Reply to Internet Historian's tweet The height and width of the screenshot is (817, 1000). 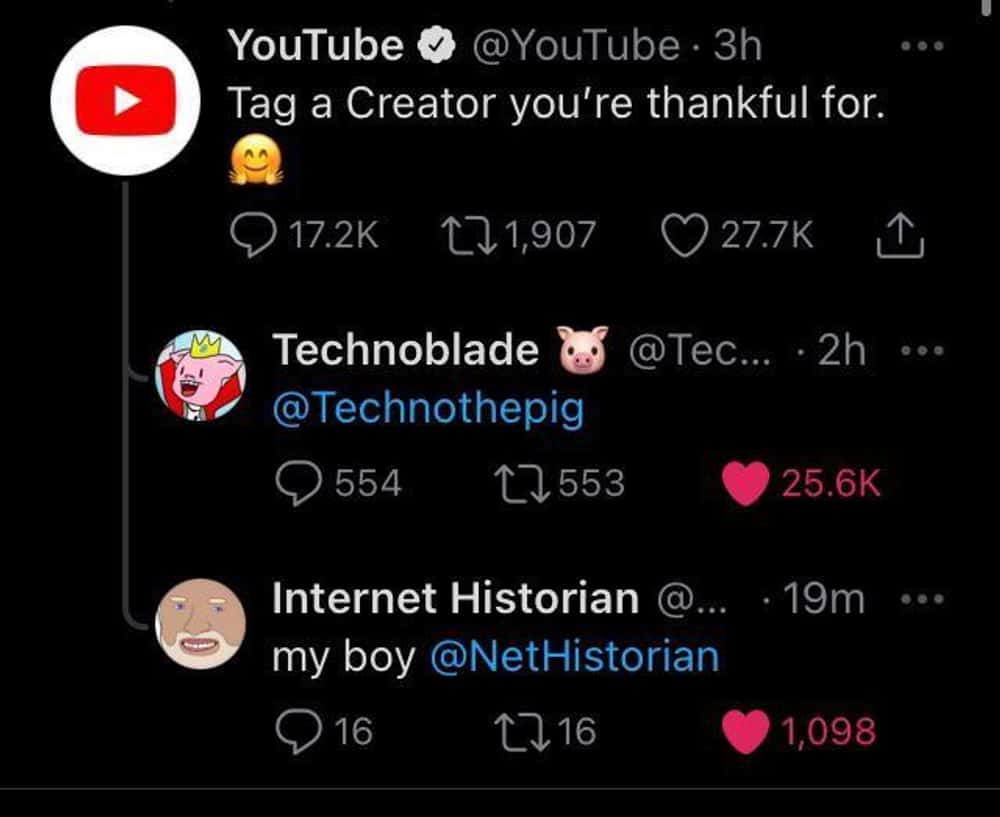coord(298,731)
